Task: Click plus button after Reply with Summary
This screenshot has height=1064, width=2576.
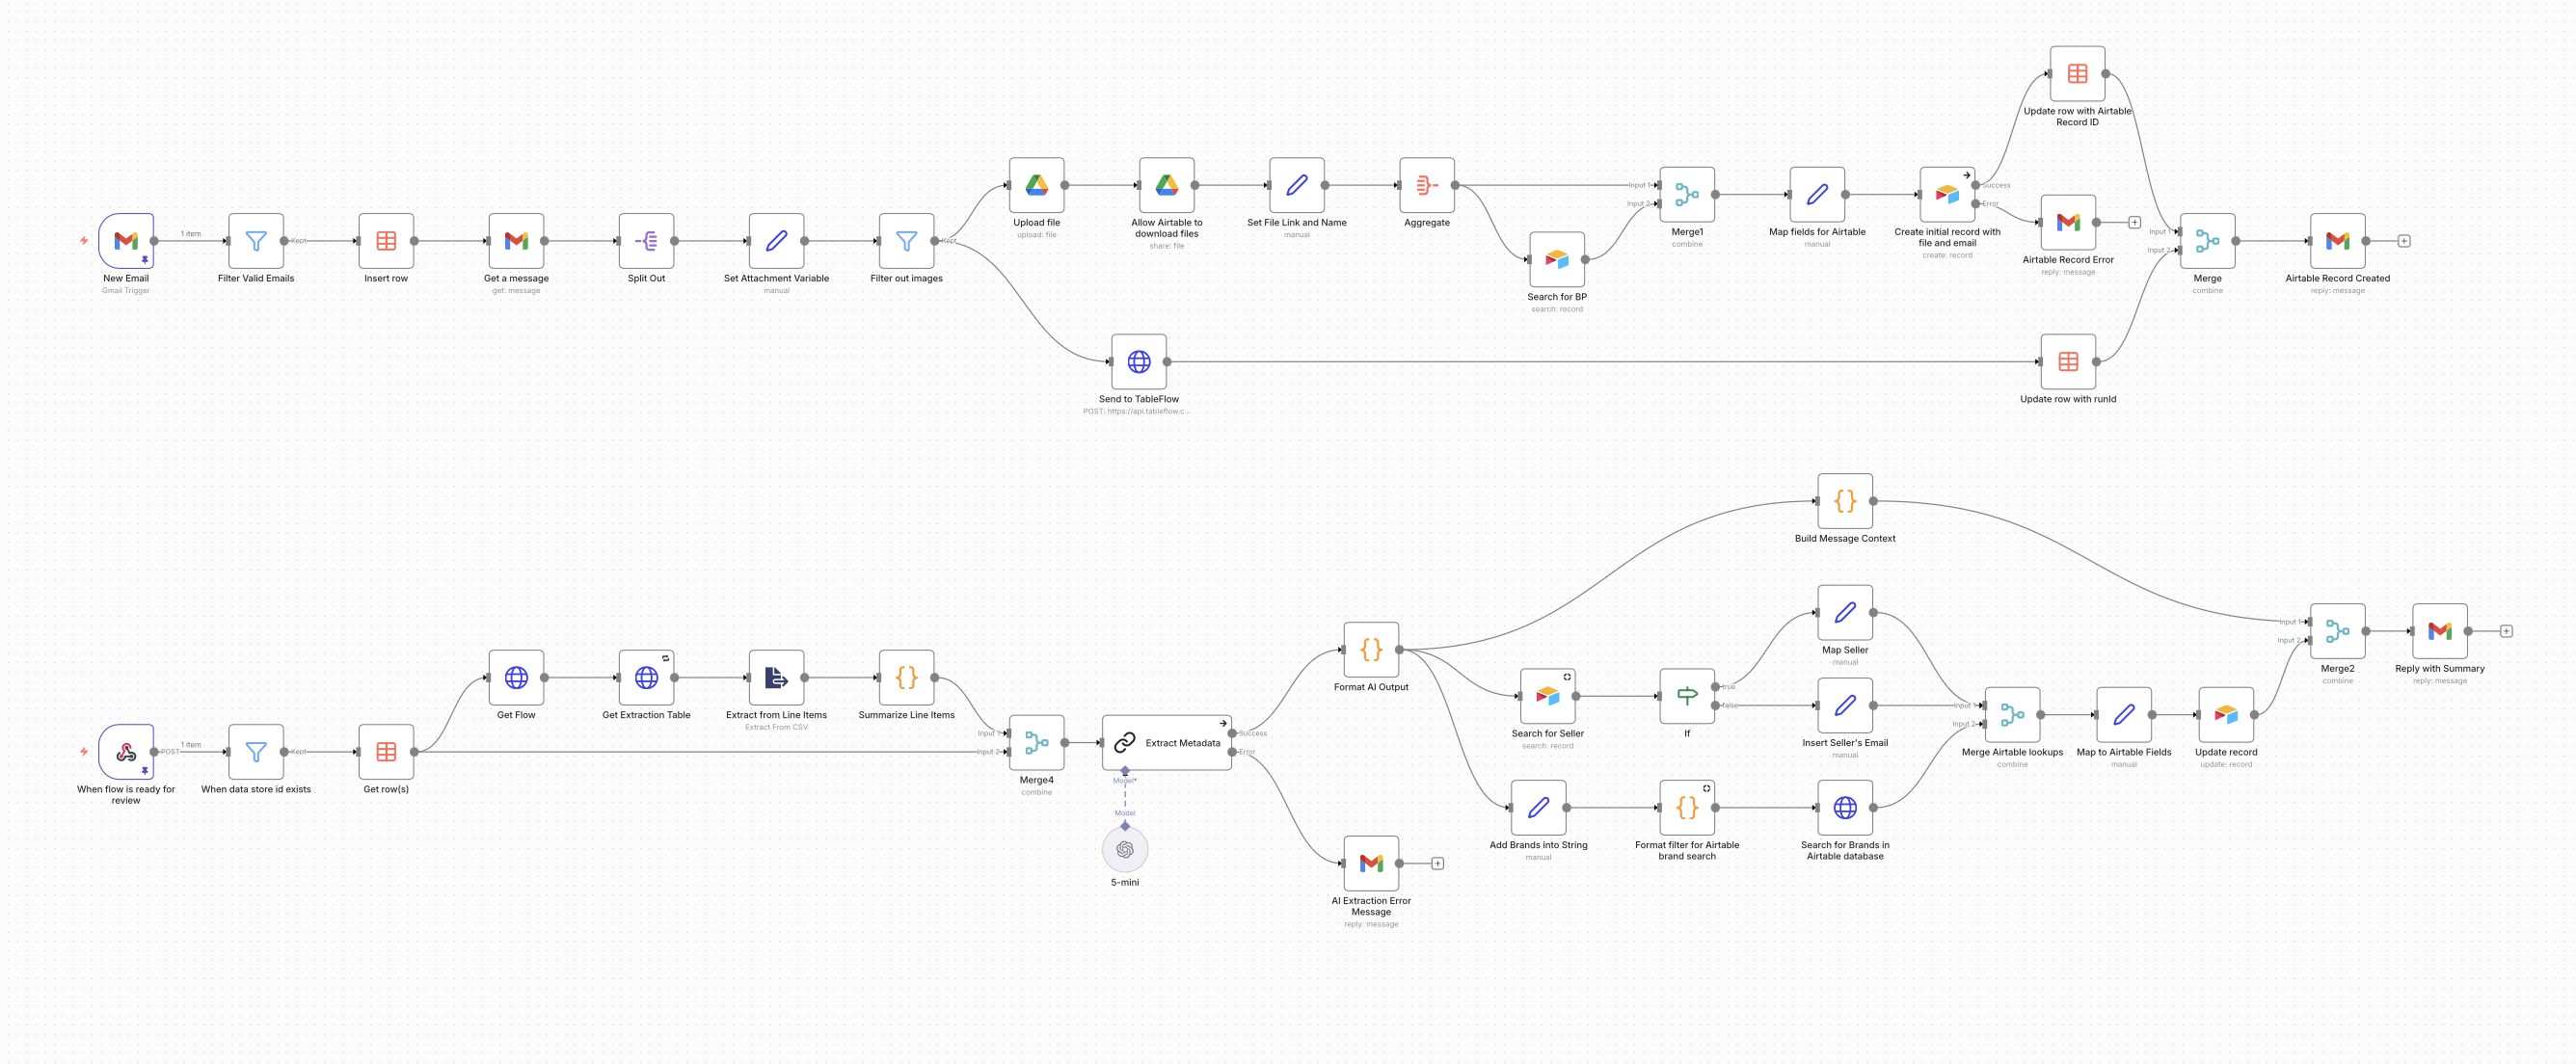Action: pos(2506,630)
